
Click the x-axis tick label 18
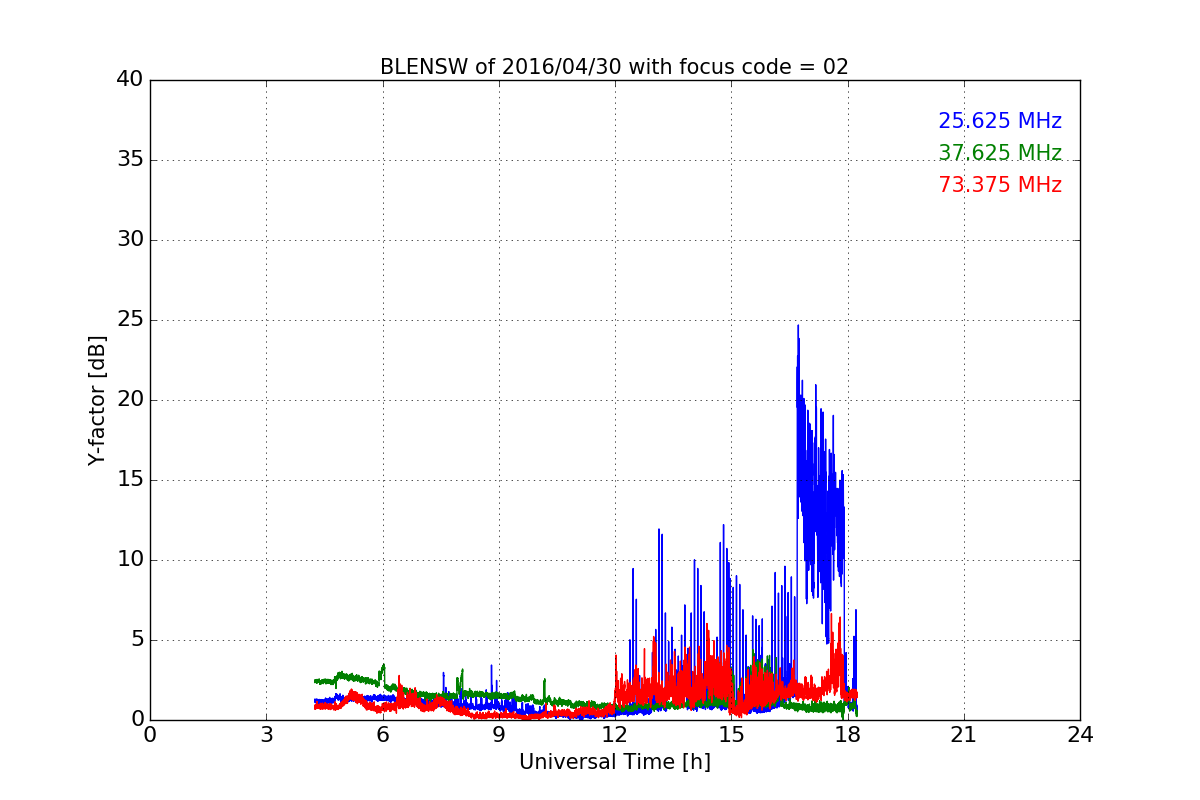(847, 734)
